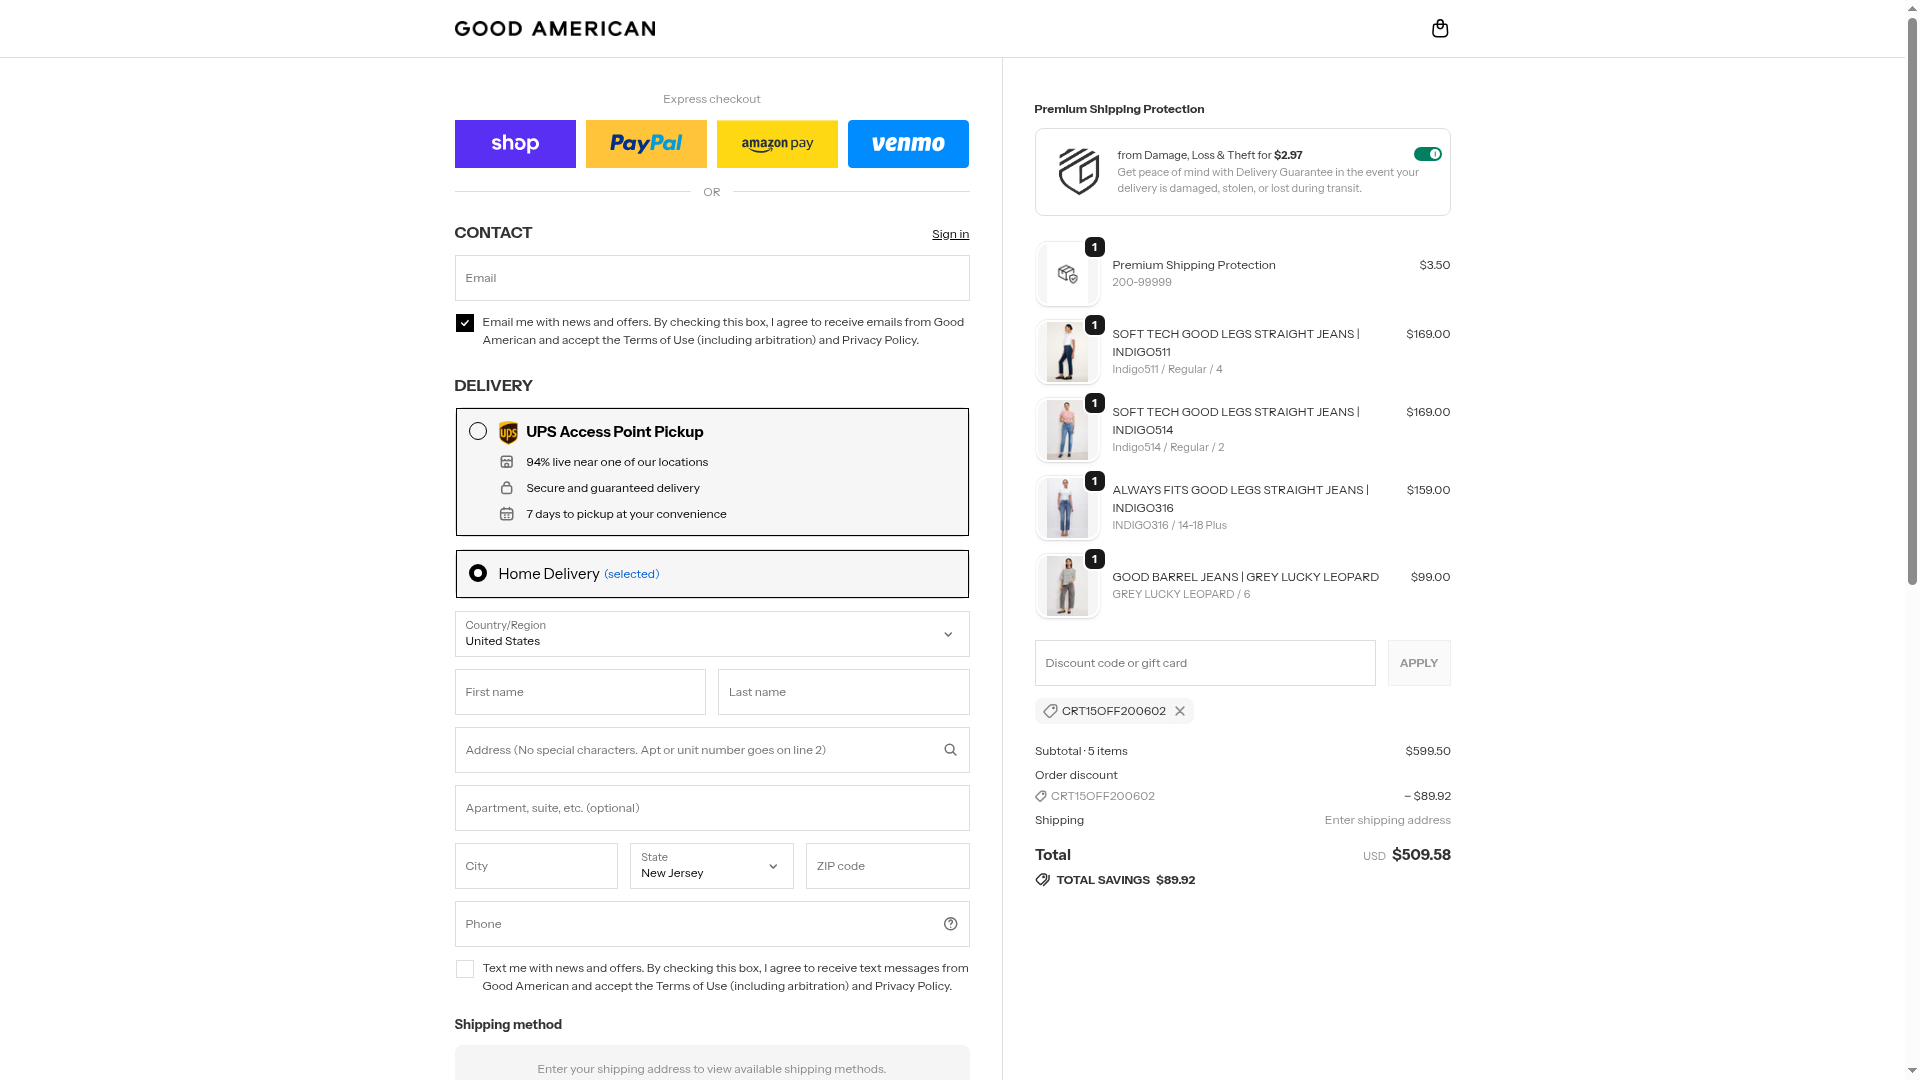Image resolution: width=1920 pixels, height=1080 pixels.
Task: Pay with Venmo express button
Action: click(908, 144)
